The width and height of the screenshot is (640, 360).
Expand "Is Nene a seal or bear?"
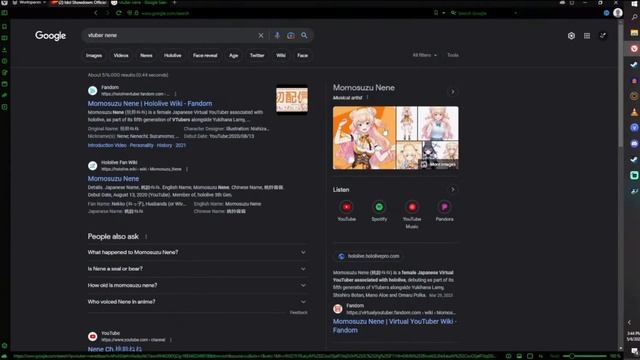click(x=198, y=269)
